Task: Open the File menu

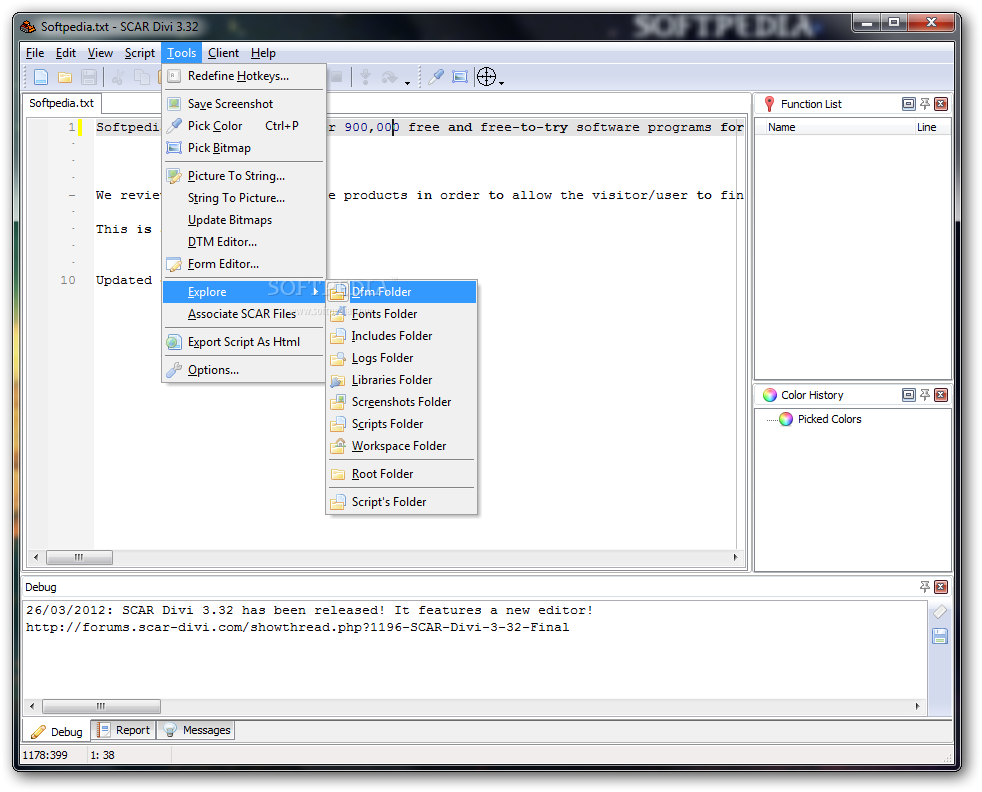Action: click(35, 53)
